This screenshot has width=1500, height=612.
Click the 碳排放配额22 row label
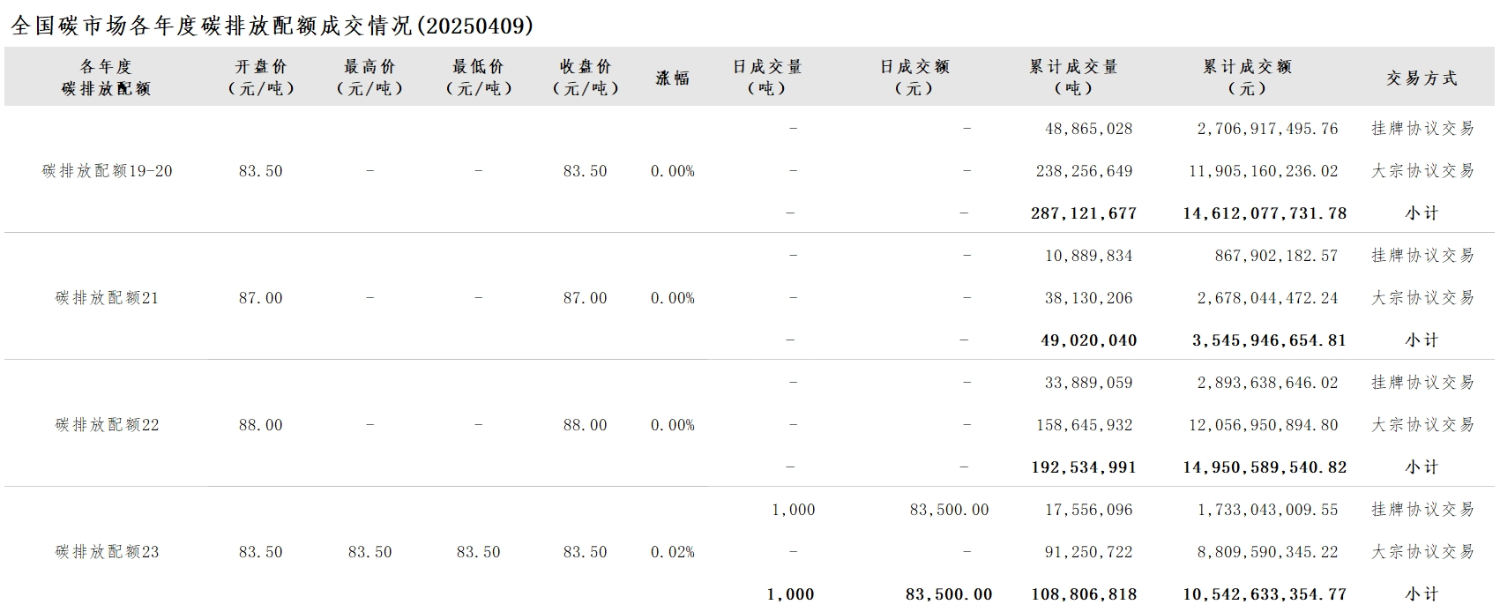click(107, 425)
